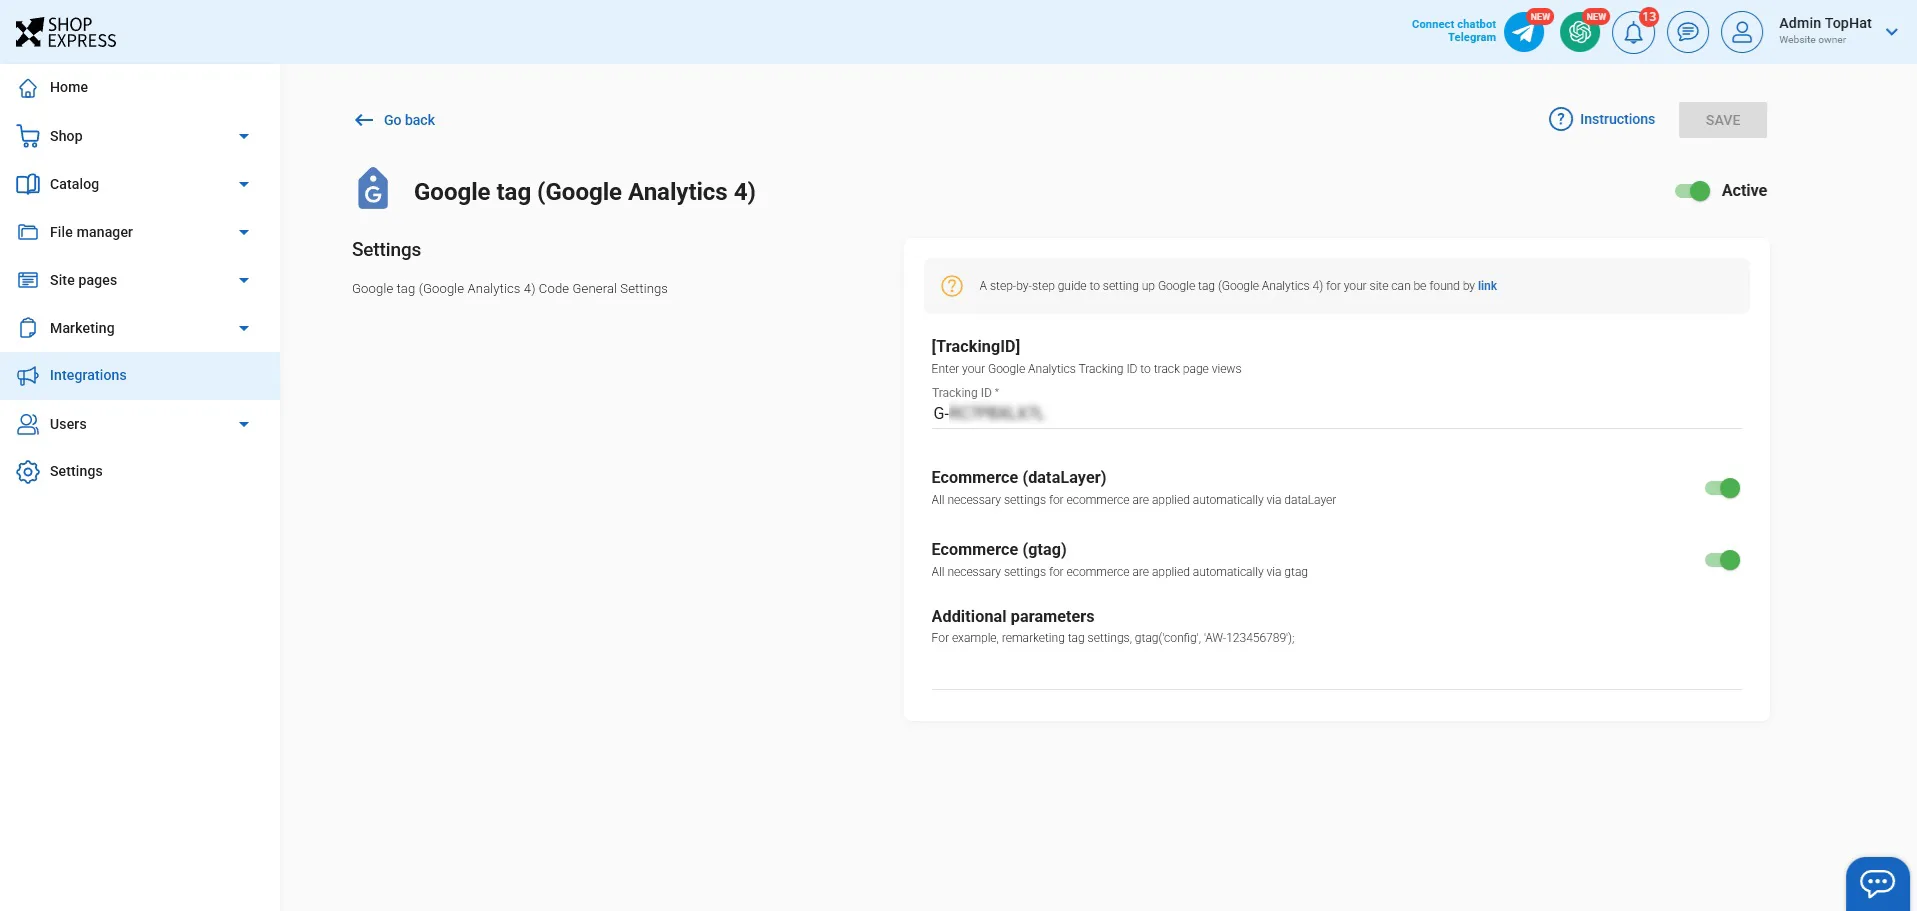Click the Home house icon
The height and width of the screenshot is (911, 1917).
point(28,88)
